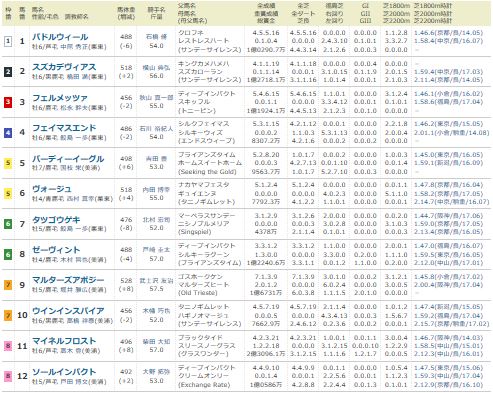This screenshot has width=493, height=393.
Task: Open horse page for スズカデヴィアス
Action: point(64,67)
